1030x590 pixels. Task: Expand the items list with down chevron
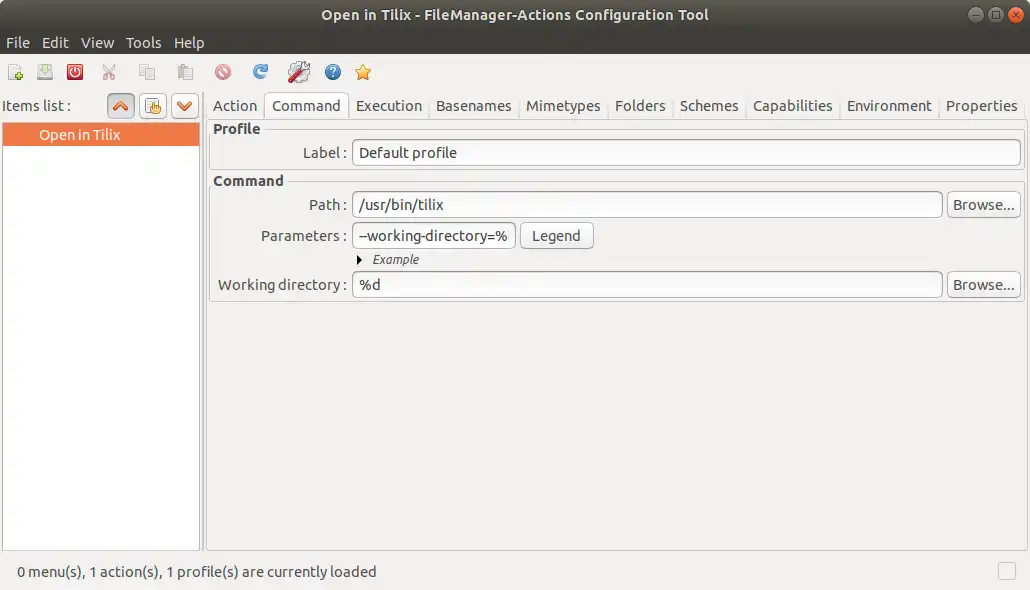tap(185, 106)
